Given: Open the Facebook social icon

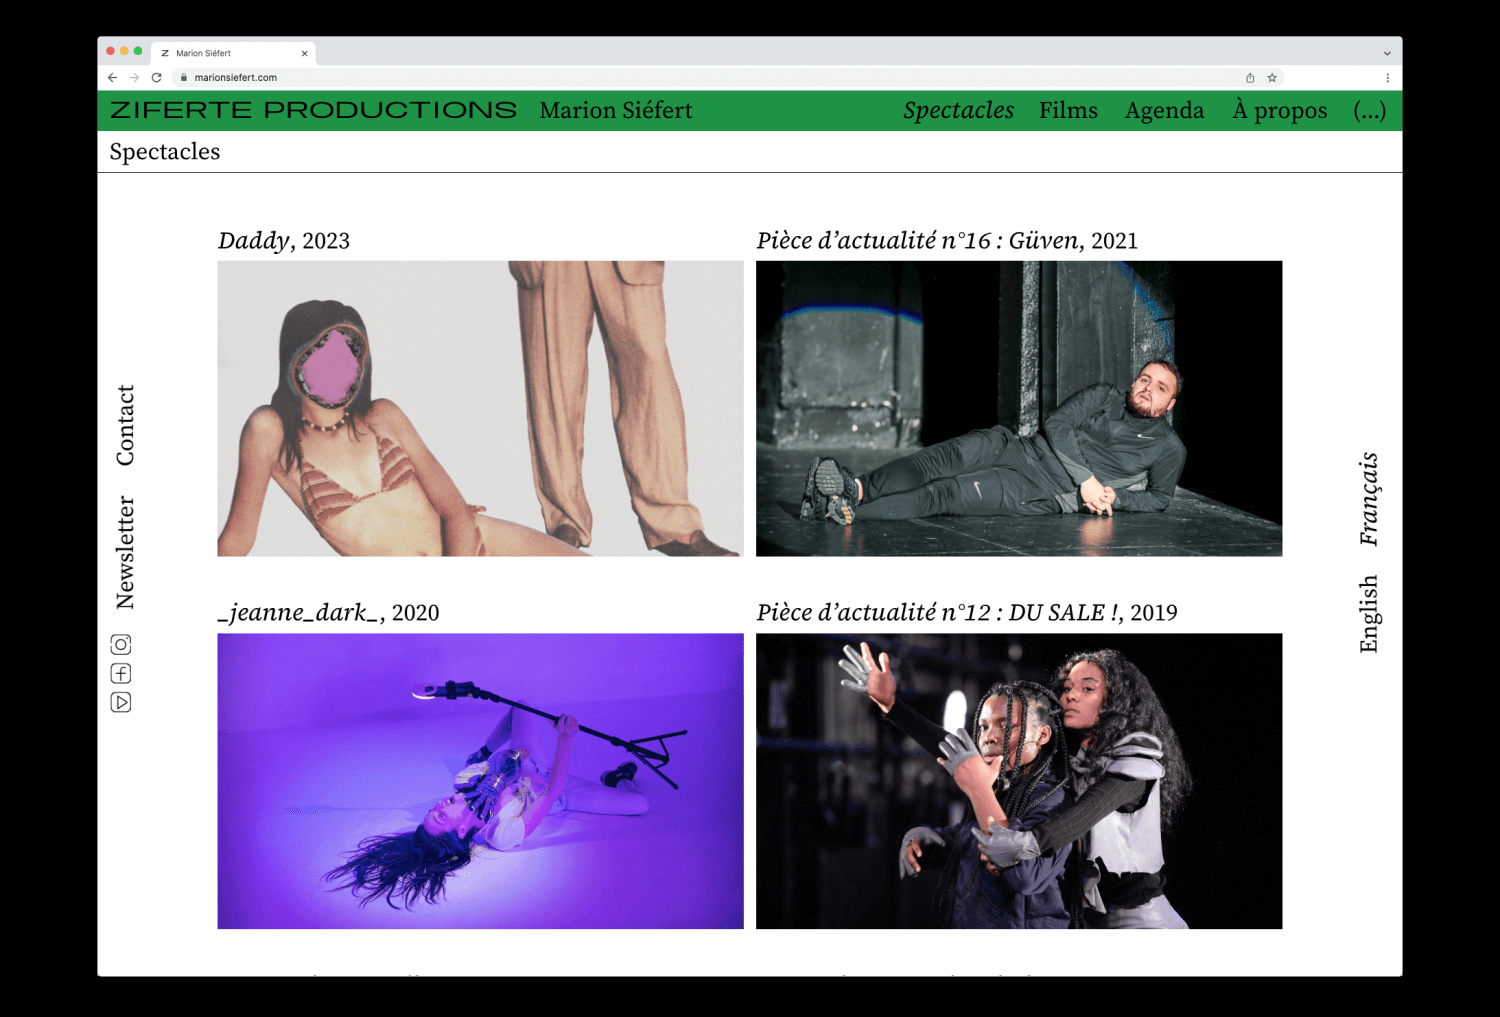Looking at the screenshot, I should tap(121, 674).
